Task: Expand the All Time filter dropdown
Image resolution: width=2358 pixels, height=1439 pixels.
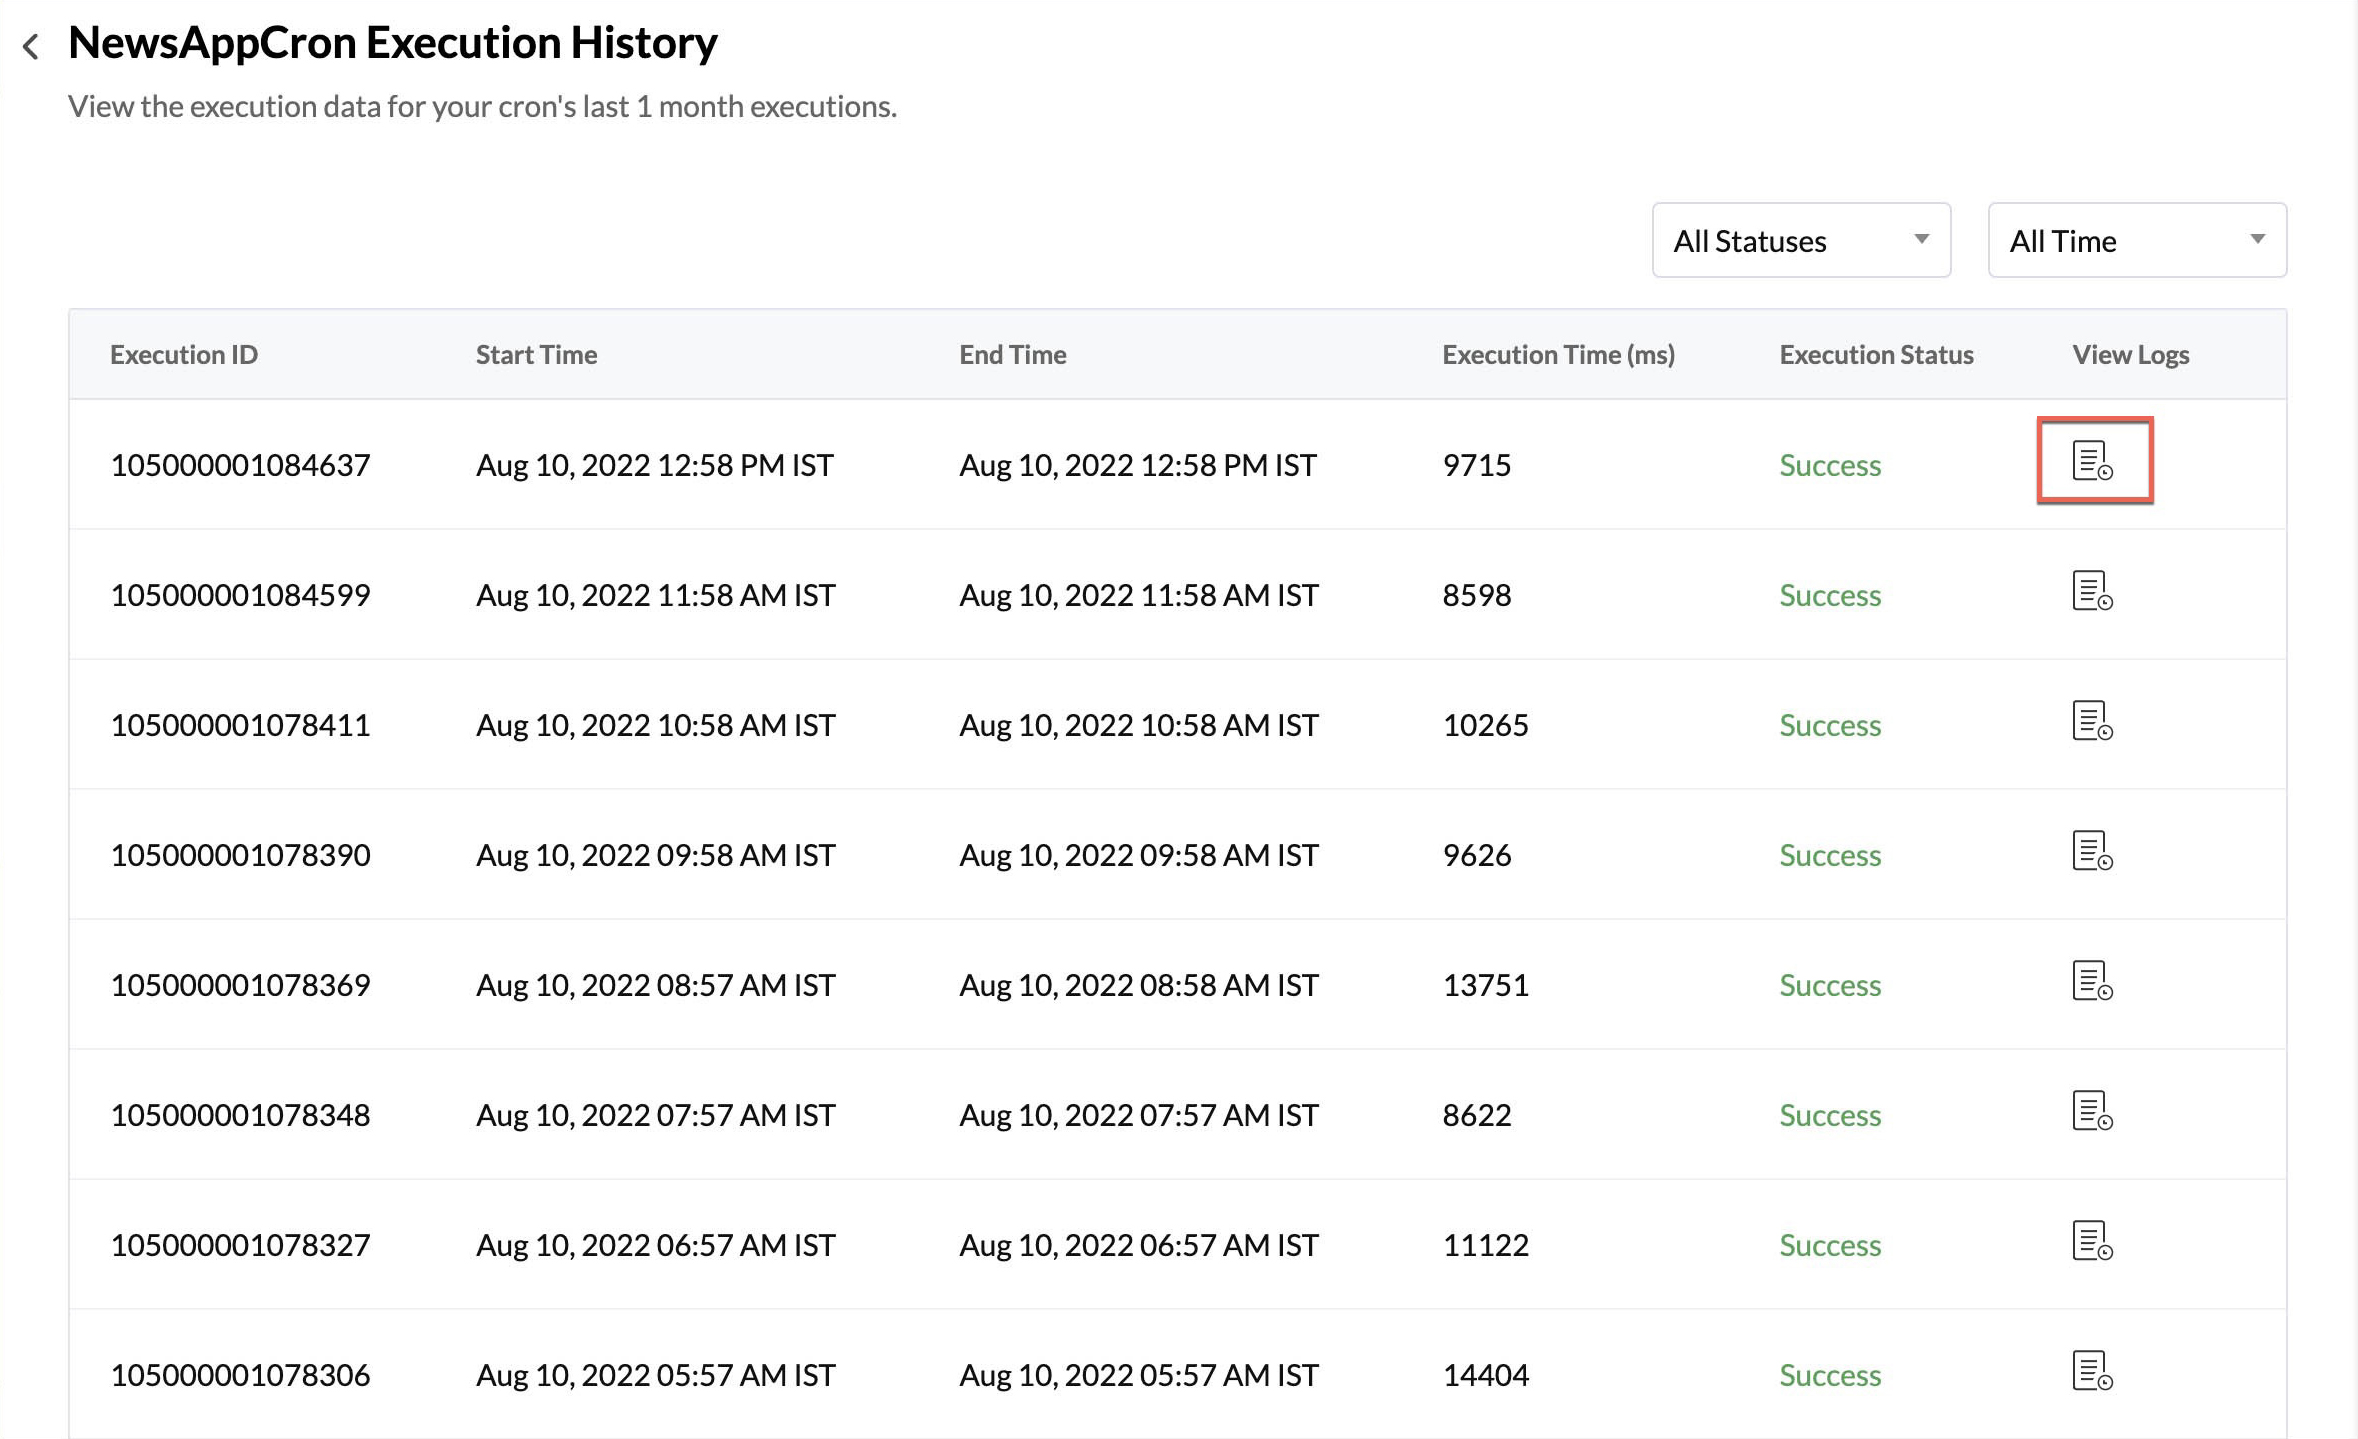Action: pos(2136,240)
